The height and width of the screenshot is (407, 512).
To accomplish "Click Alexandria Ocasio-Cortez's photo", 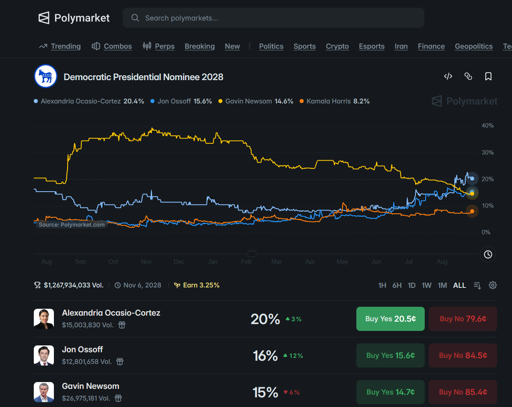I will [x=44, y=319].
